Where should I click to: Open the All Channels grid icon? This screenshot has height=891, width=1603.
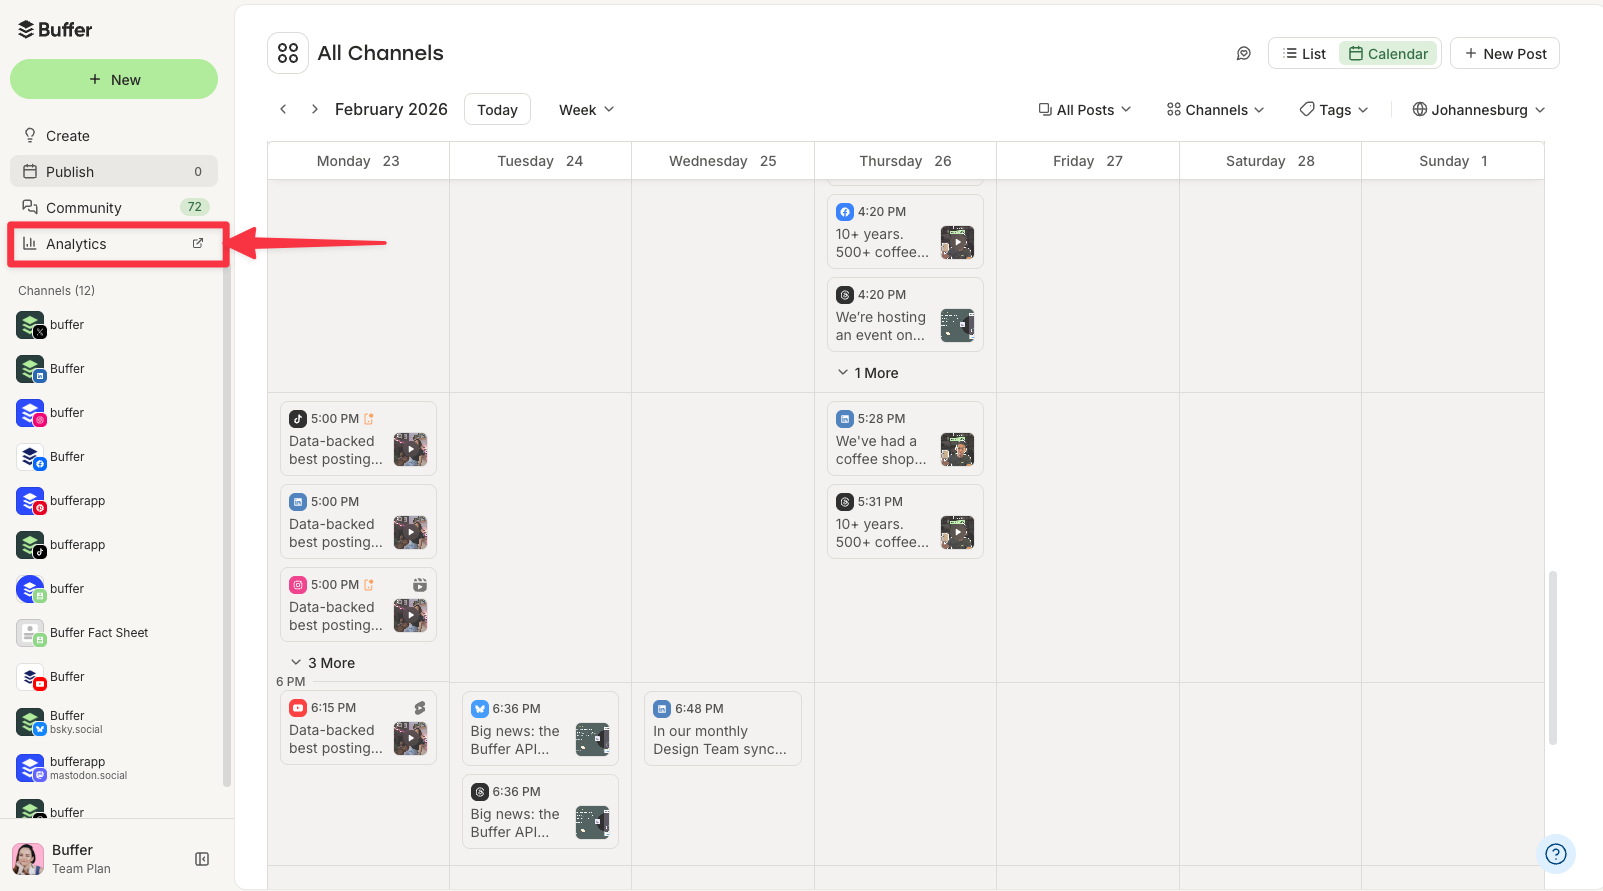(288, 53)
